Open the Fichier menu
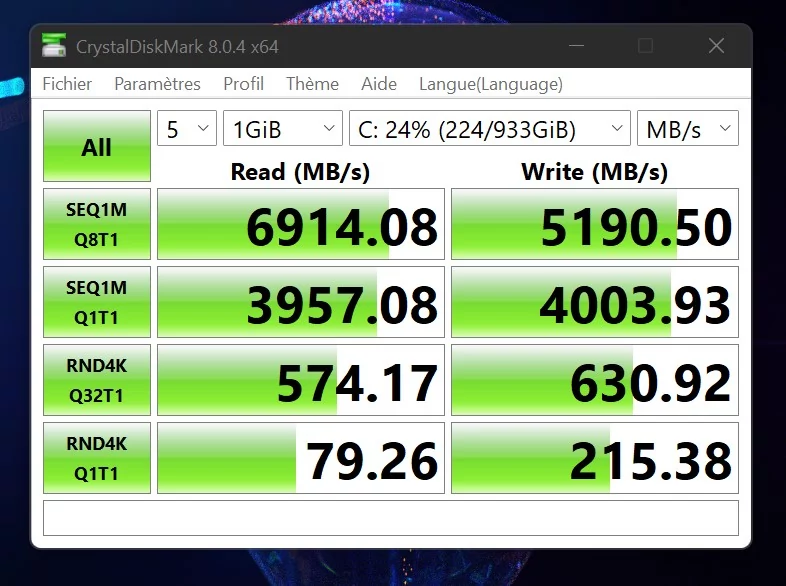786x586 pixels. (67, 84)
